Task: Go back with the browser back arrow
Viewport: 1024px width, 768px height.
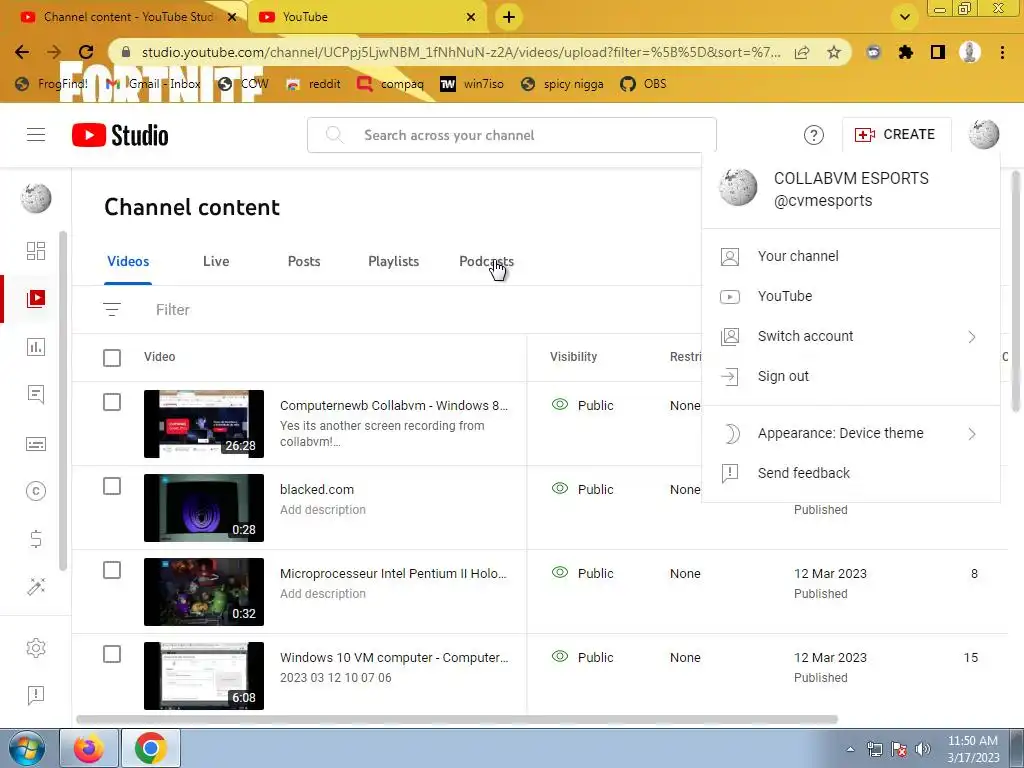Action: (x=22, y=52)
